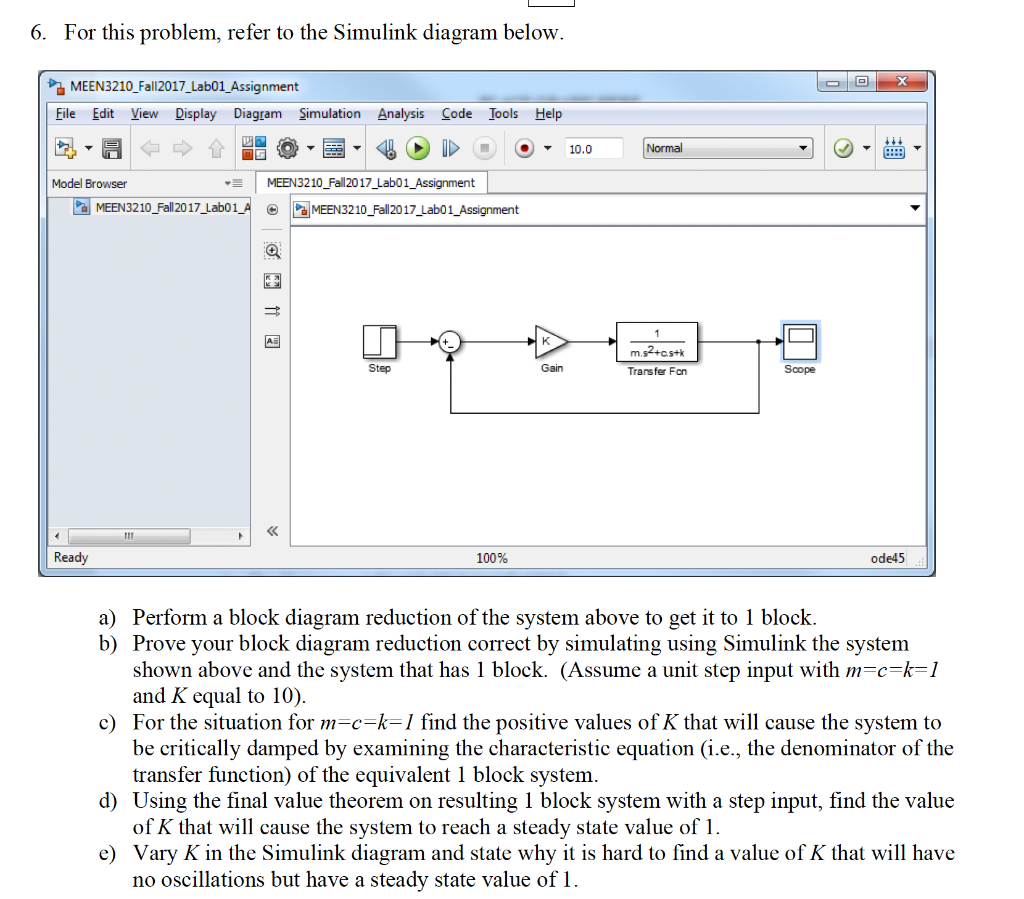
Task: Open the Normal simulation mode dropdown
Action: click(728, 148)
